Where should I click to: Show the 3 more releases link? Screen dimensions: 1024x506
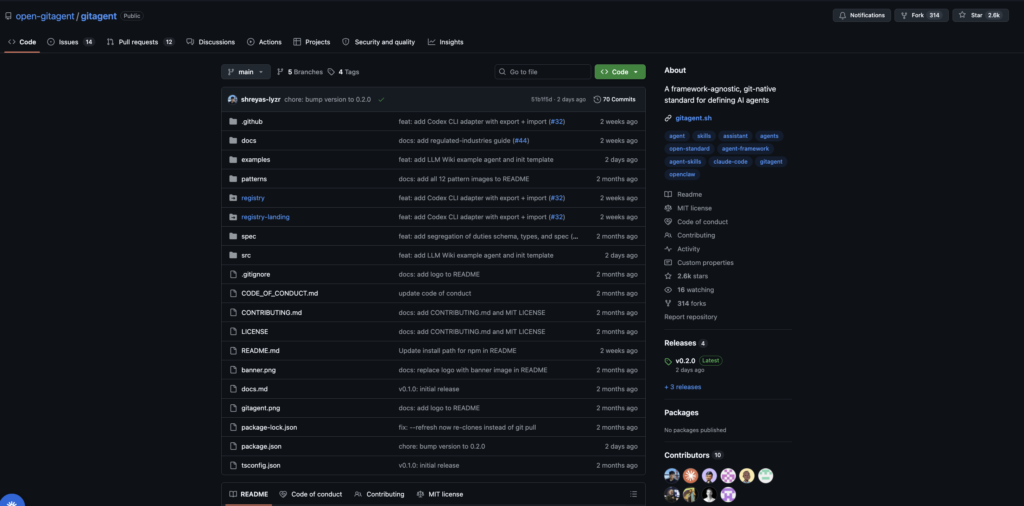coord(683,386)
